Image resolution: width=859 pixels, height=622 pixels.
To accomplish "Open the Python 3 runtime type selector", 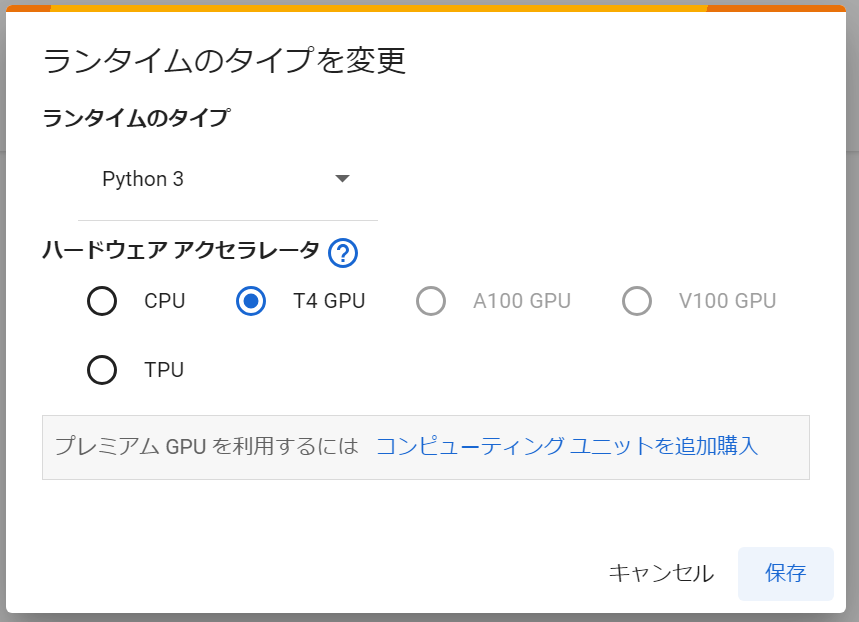I will pos(228,179).
